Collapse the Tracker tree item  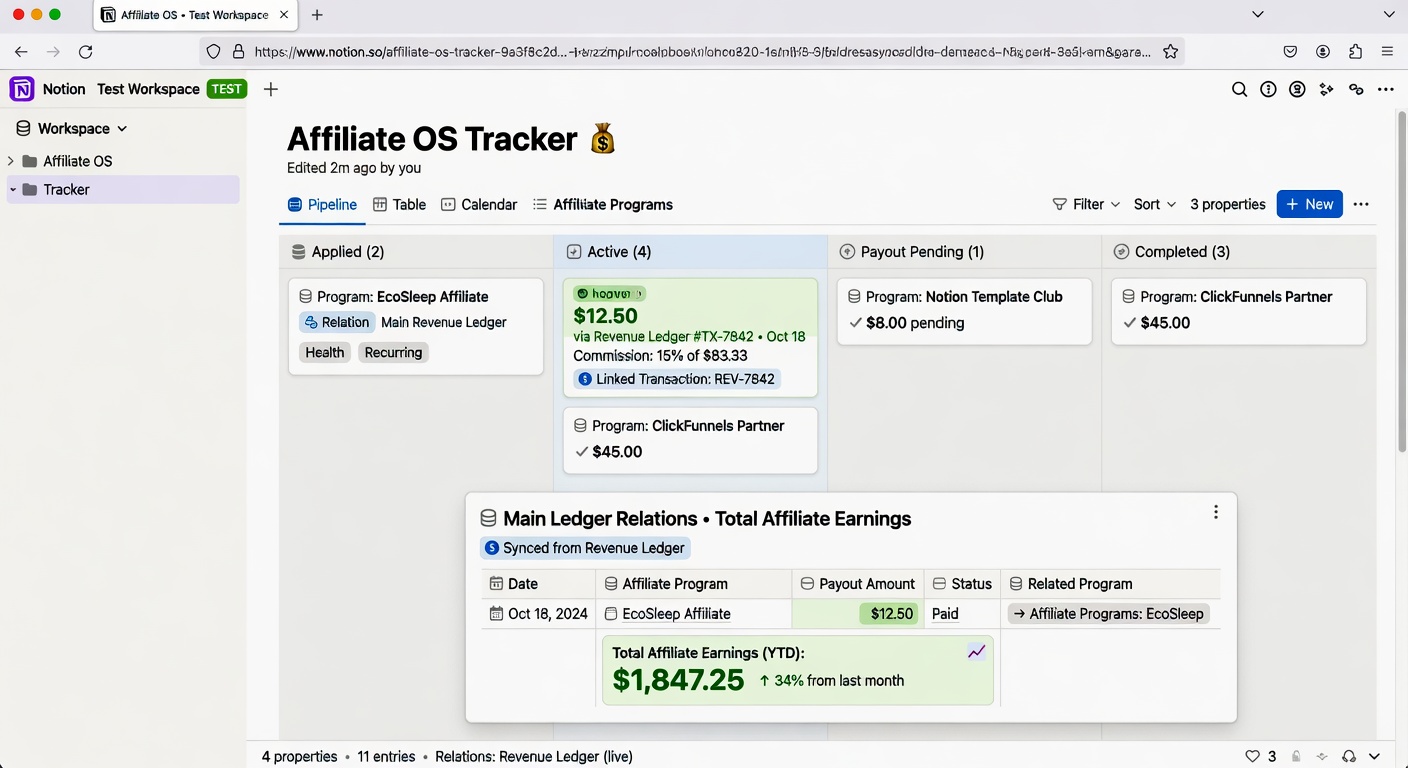click(12, 189)
